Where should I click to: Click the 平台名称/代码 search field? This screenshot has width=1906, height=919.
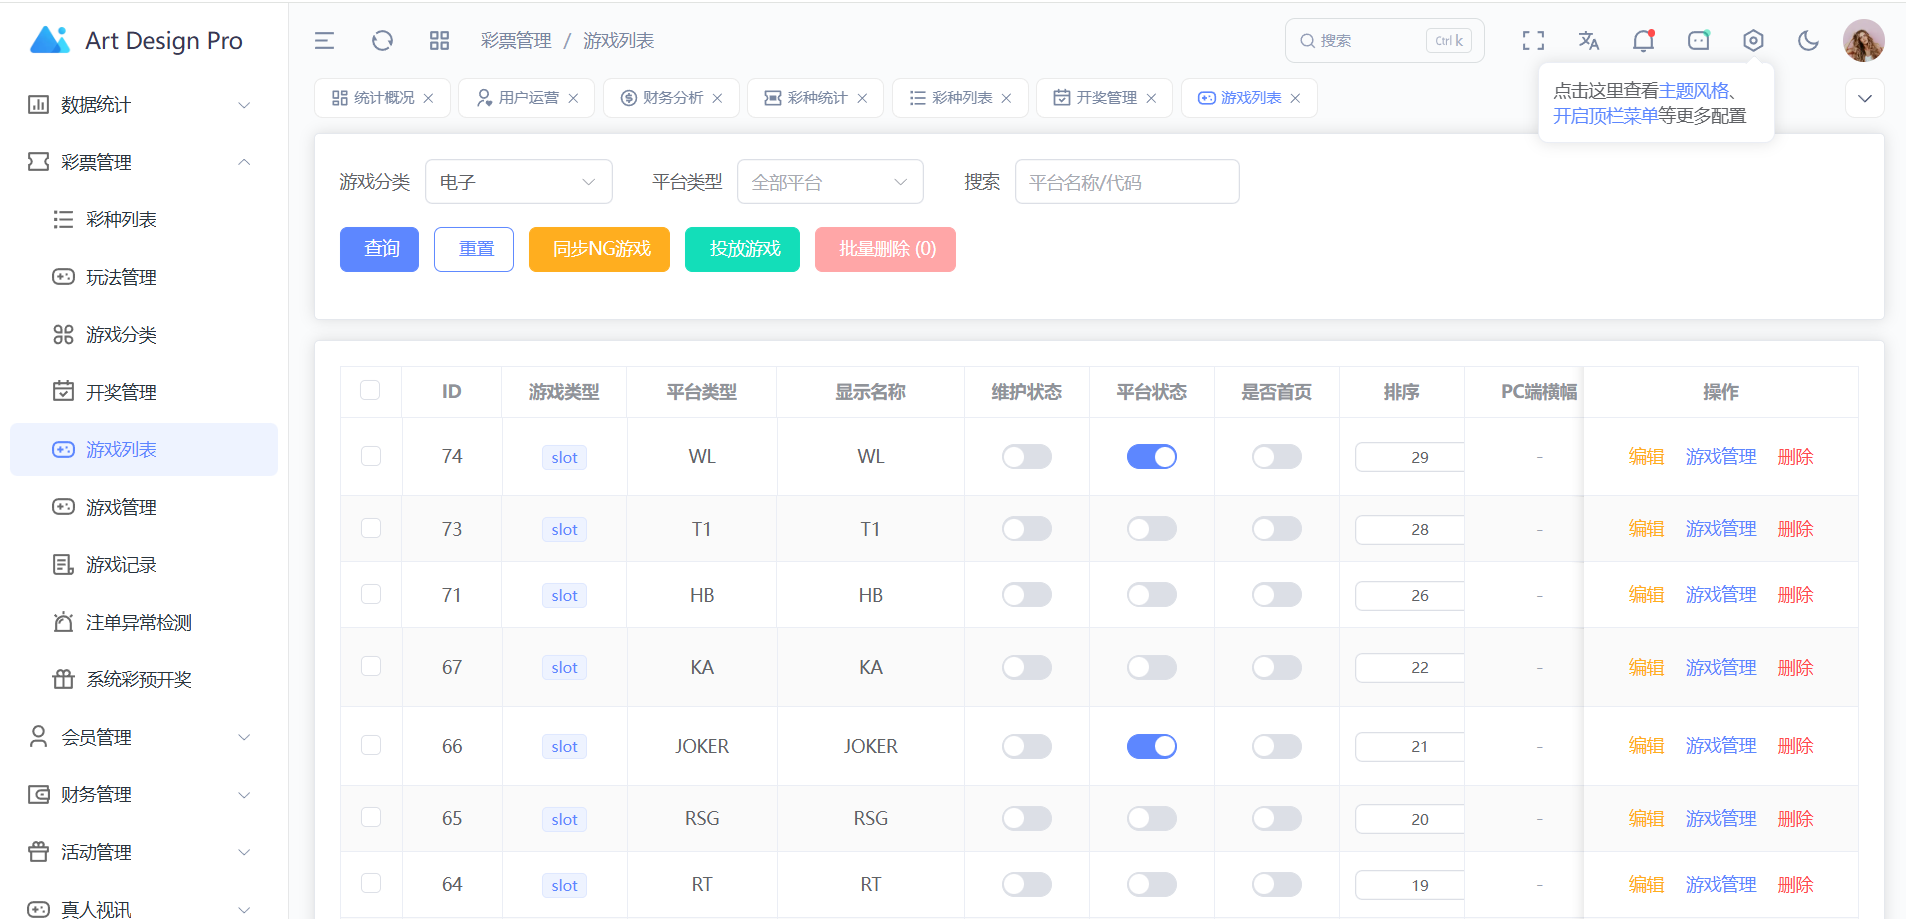coord(1126,182)
